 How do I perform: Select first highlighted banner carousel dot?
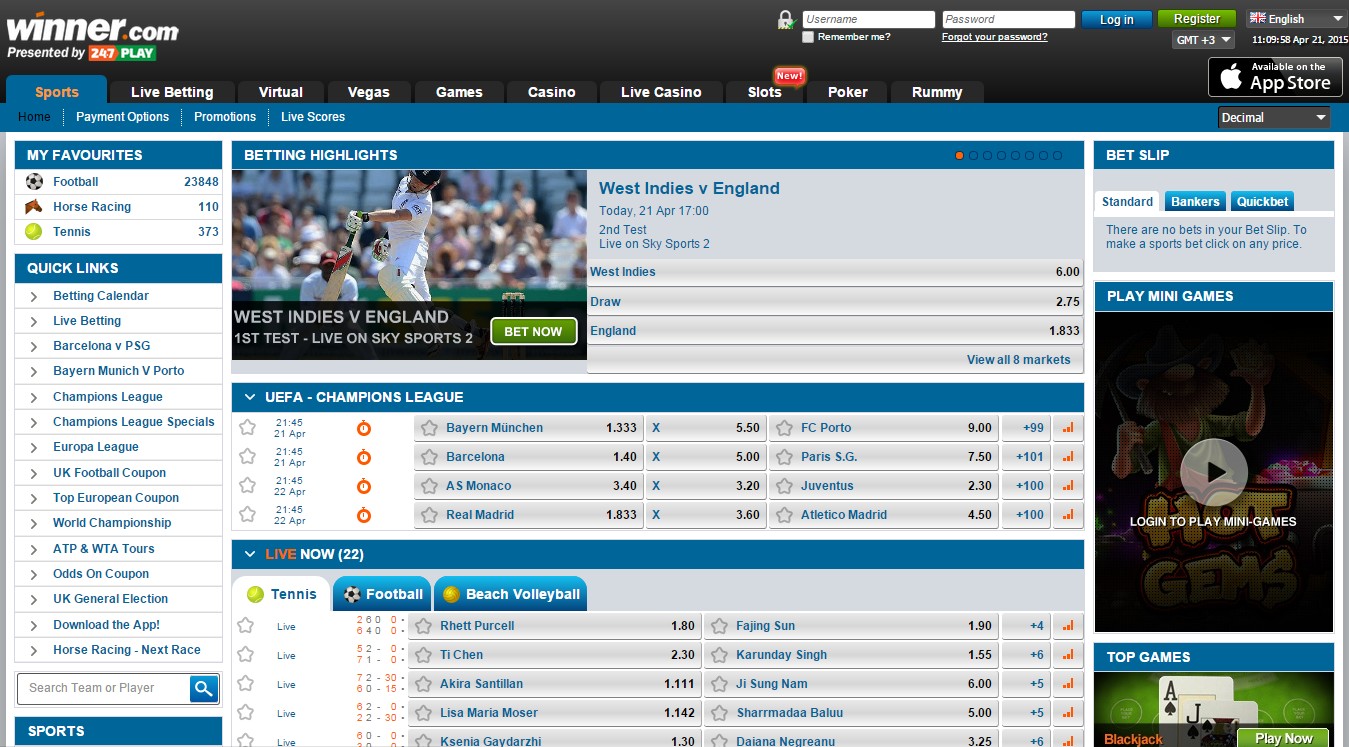point(960,156)
